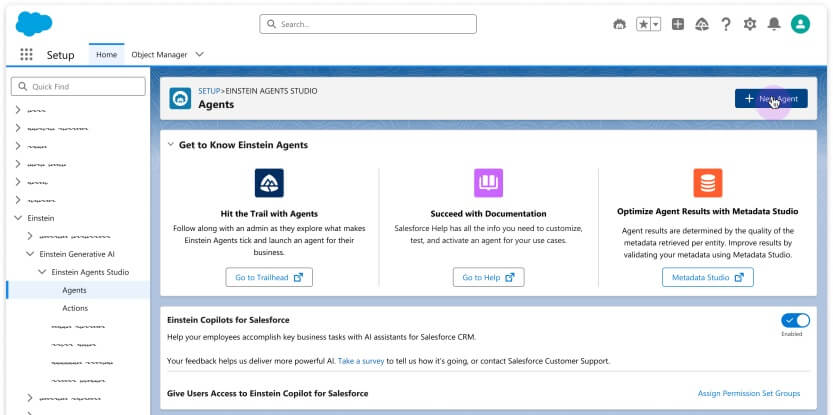
Task: Focus the Quick Find input
Action: pyautogui.click(x=78, y=86)
